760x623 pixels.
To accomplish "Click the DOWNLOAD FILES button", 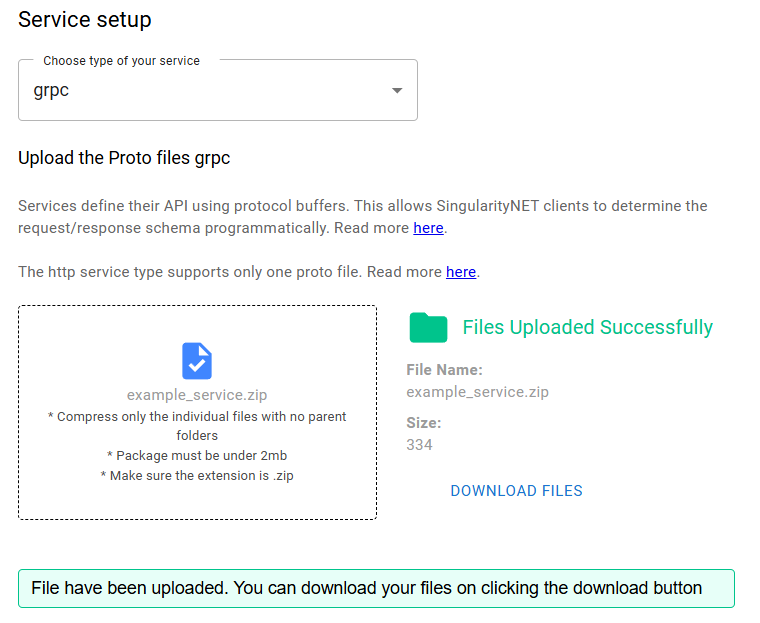I will pos(516,491).
